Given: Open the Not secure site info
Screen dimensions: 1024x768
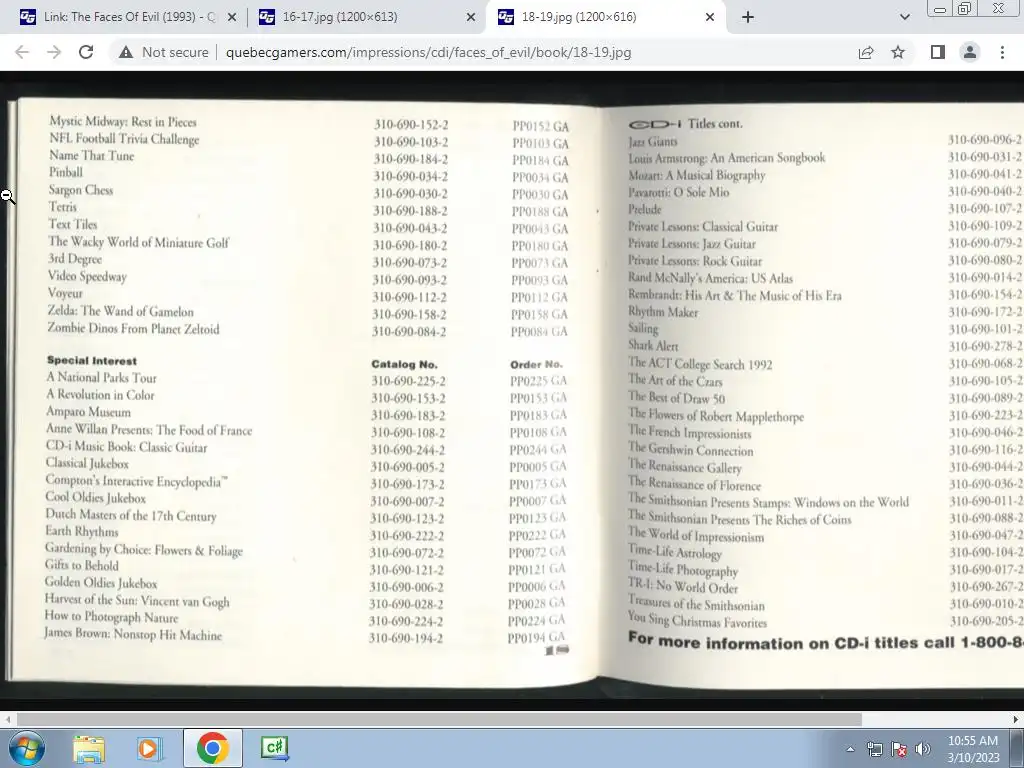Looking at the screenshot, I should click(x=163, y=52).
